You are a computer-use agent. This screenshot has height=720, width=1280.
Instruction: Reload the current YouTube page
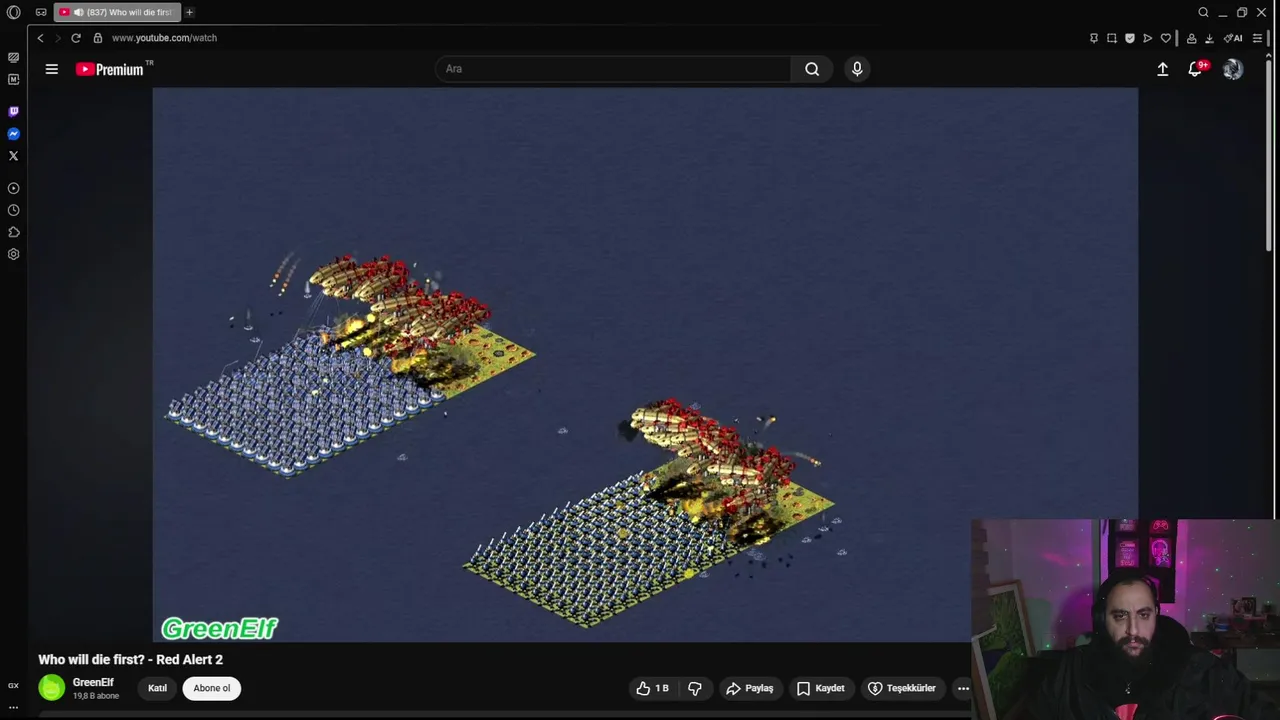point(76,38)
